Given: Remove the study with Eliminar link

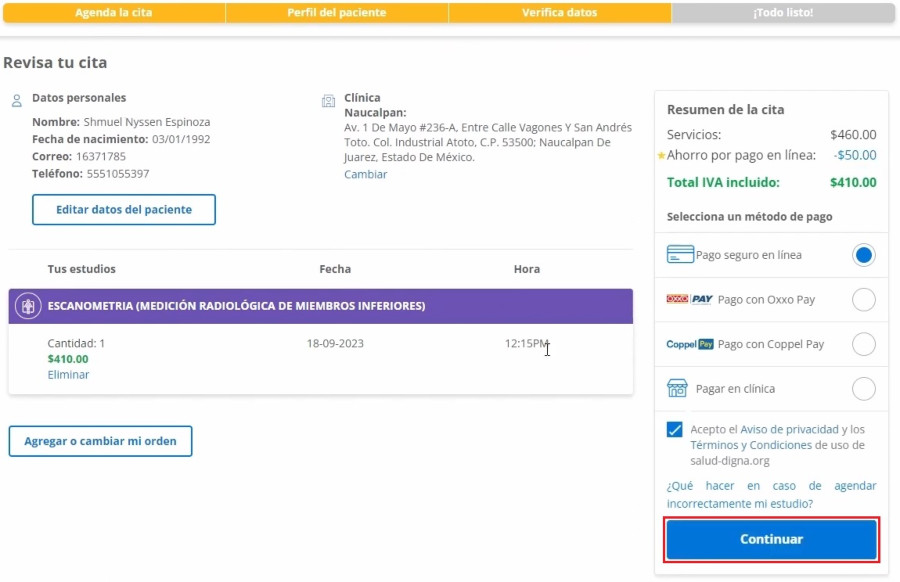Looking at the screenshot, I should (68, 375).
